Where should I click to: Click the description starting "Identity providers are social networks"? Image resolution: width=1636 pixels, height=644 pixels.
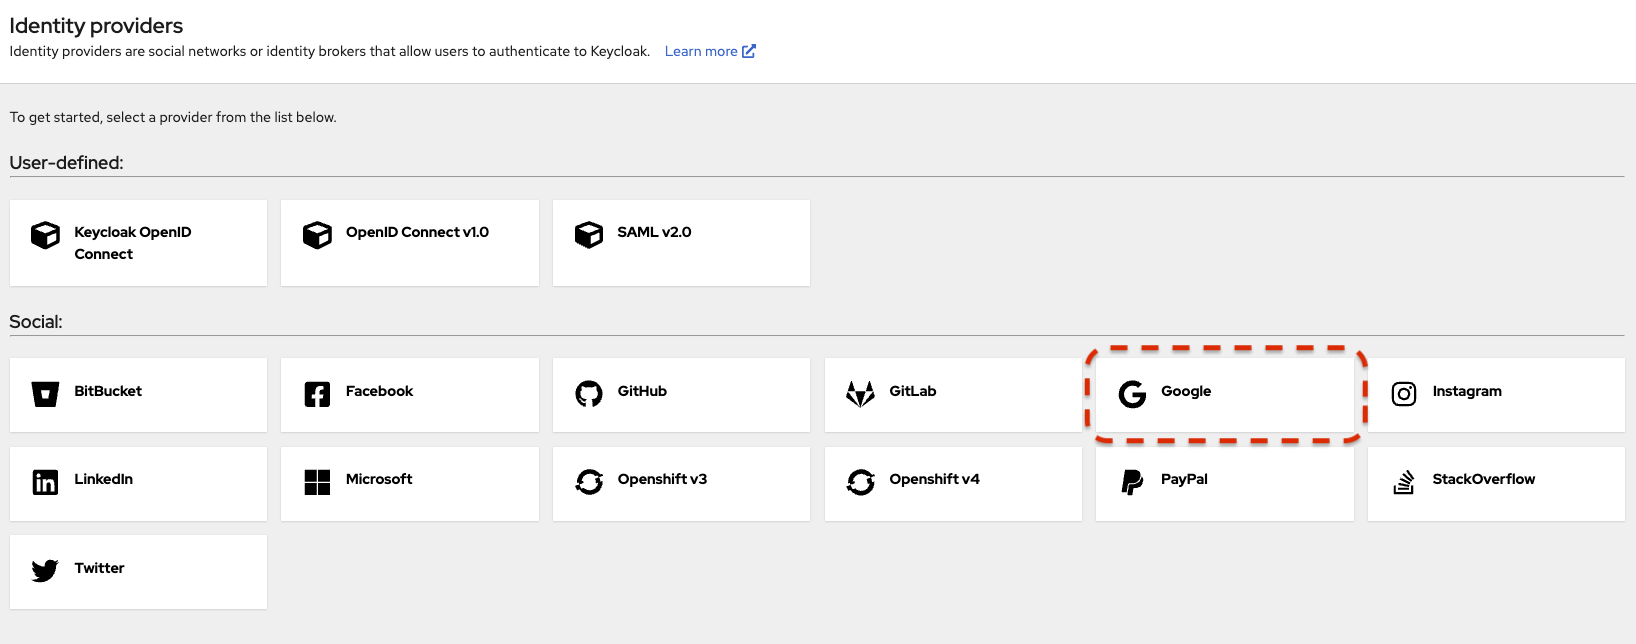tap(330, 51)
